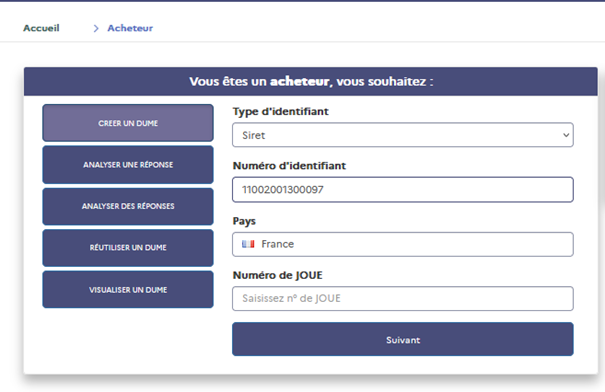605x392 pixels.
Task: Choose ANALYSER DES RÉPONSES option
Action: (128, 206)
